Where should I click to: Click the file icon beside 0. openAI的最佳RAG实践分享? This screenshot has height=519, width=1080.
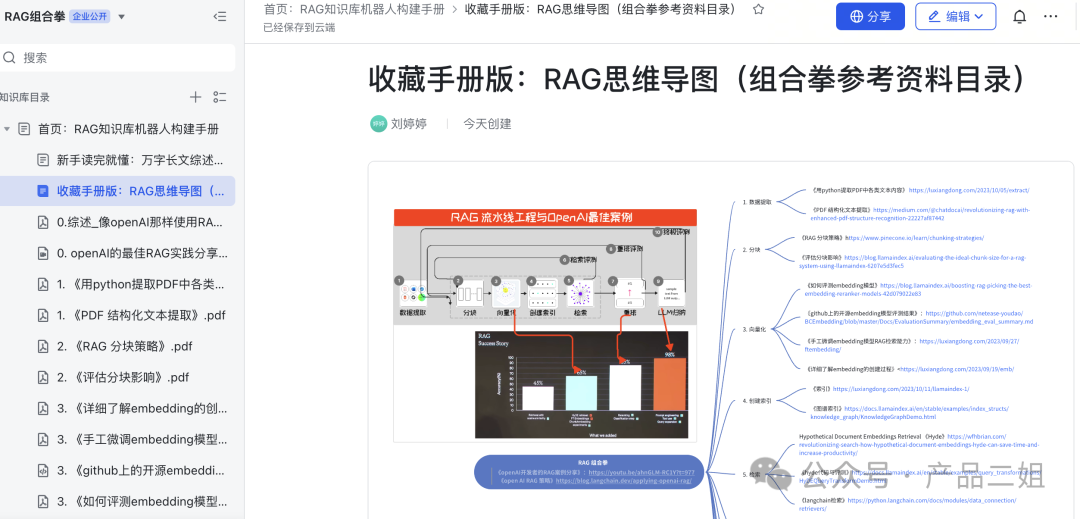(43, 253)
